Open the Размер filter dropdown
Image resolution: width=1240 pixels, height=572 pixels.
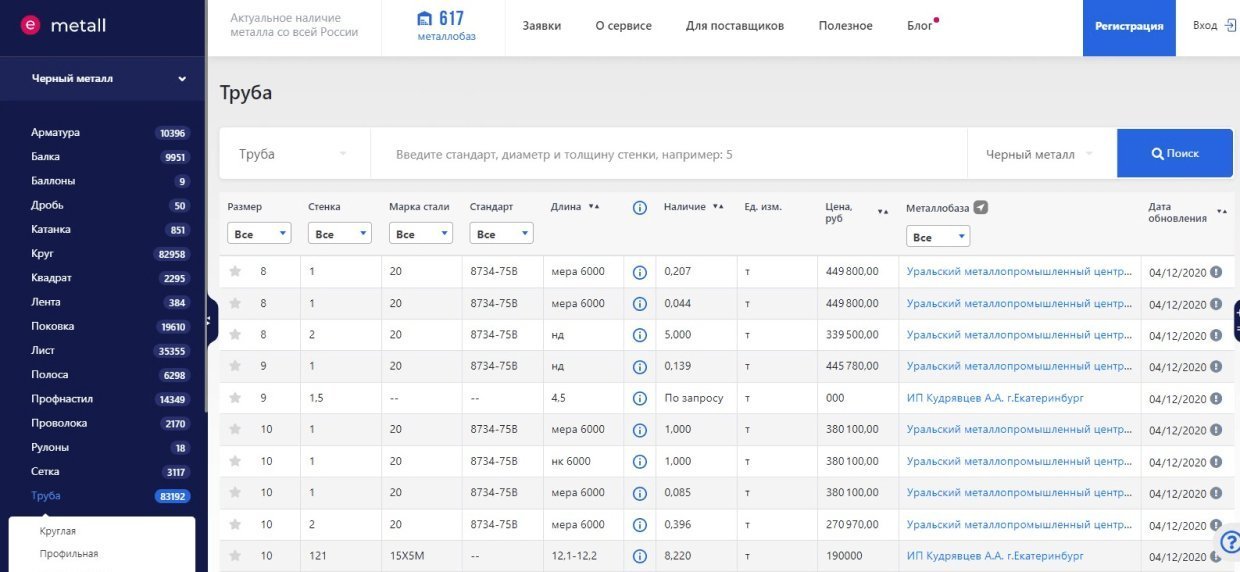pyautogui.click(x=259, y=234)
